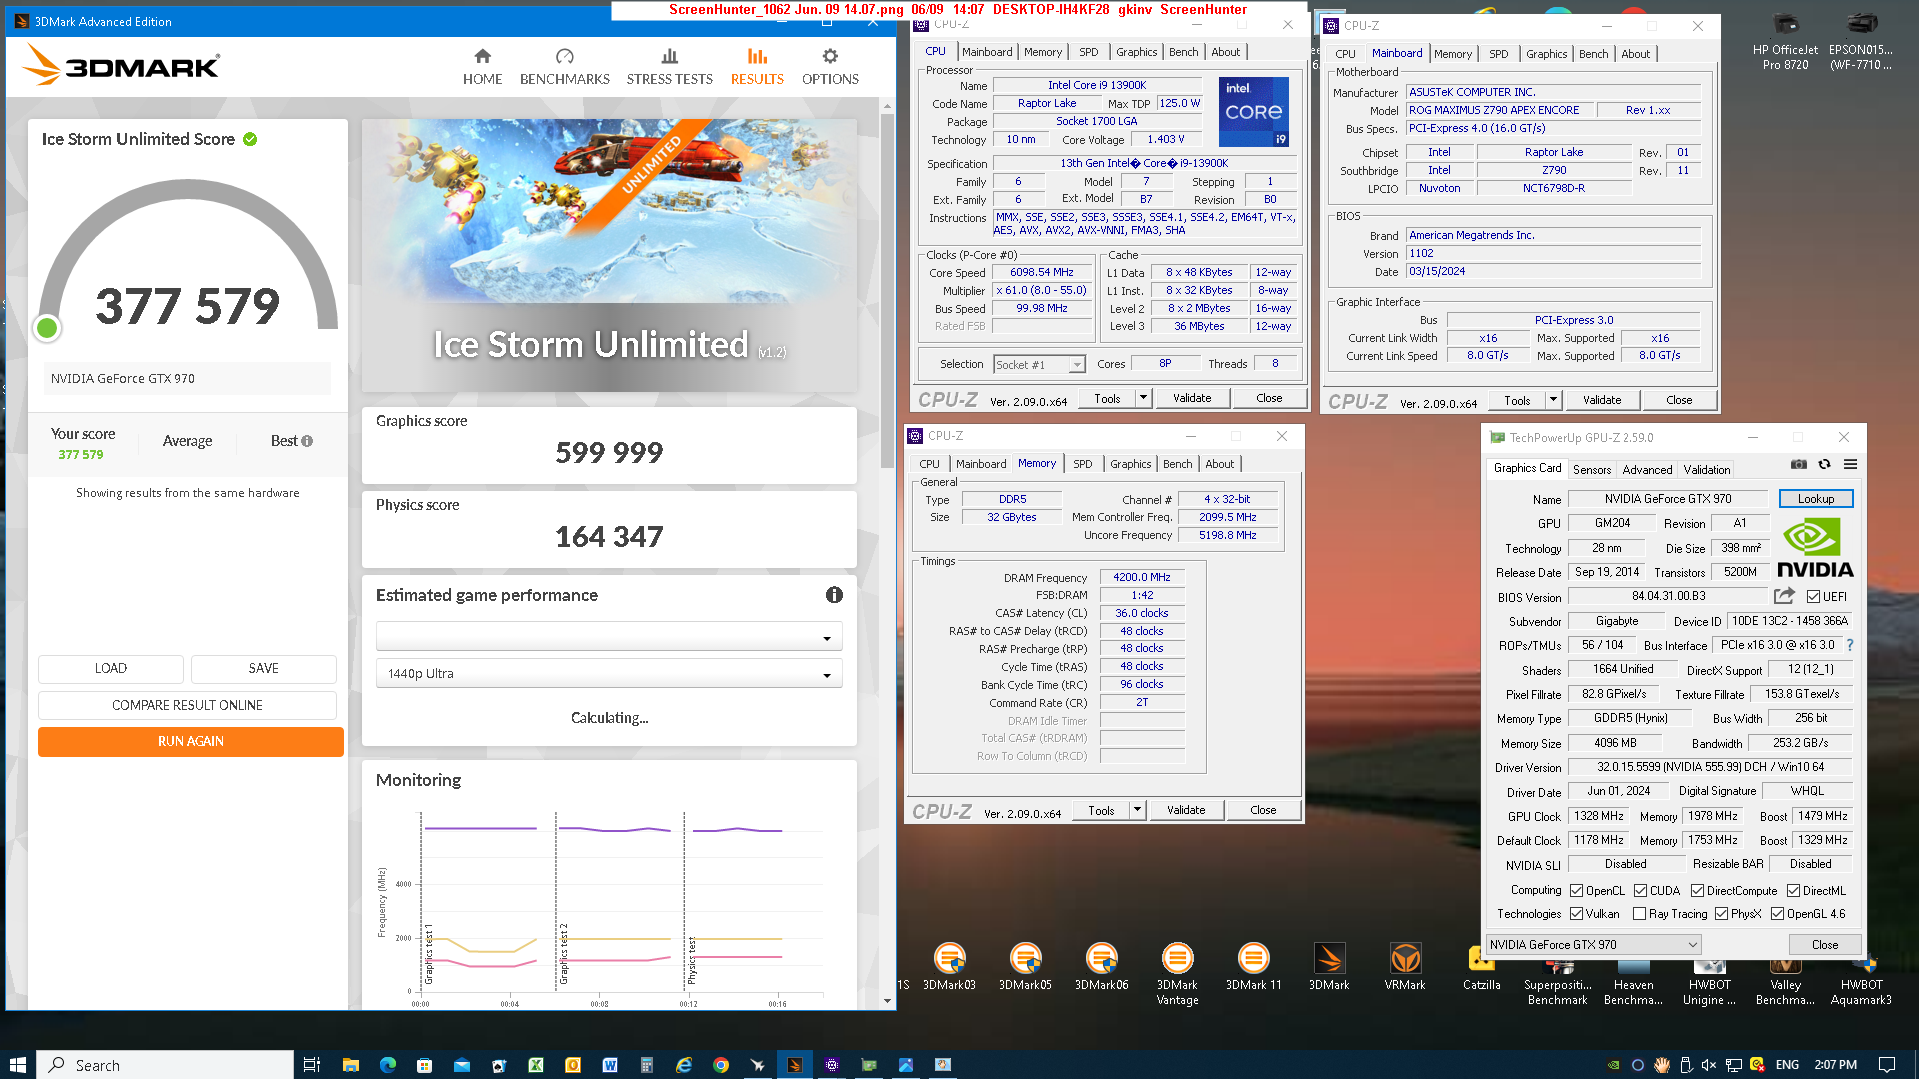Take GPU-Z screenshot with camera icon
1919x1079 pixels.
pos(1798,465)
